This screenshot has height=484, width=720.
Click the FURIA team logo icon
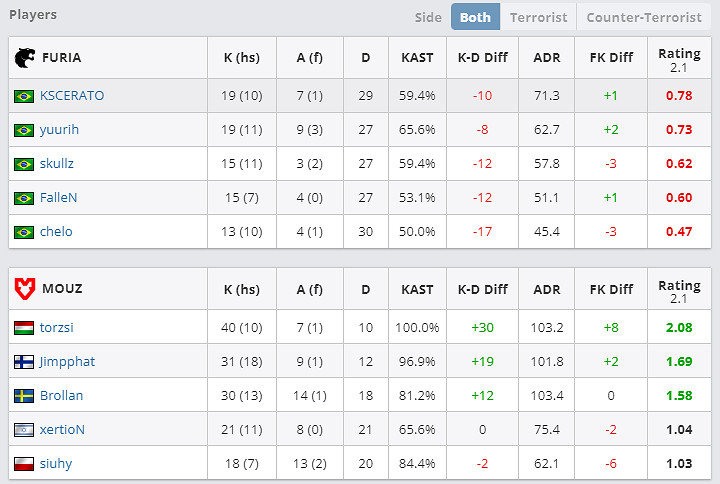[24, 58]
